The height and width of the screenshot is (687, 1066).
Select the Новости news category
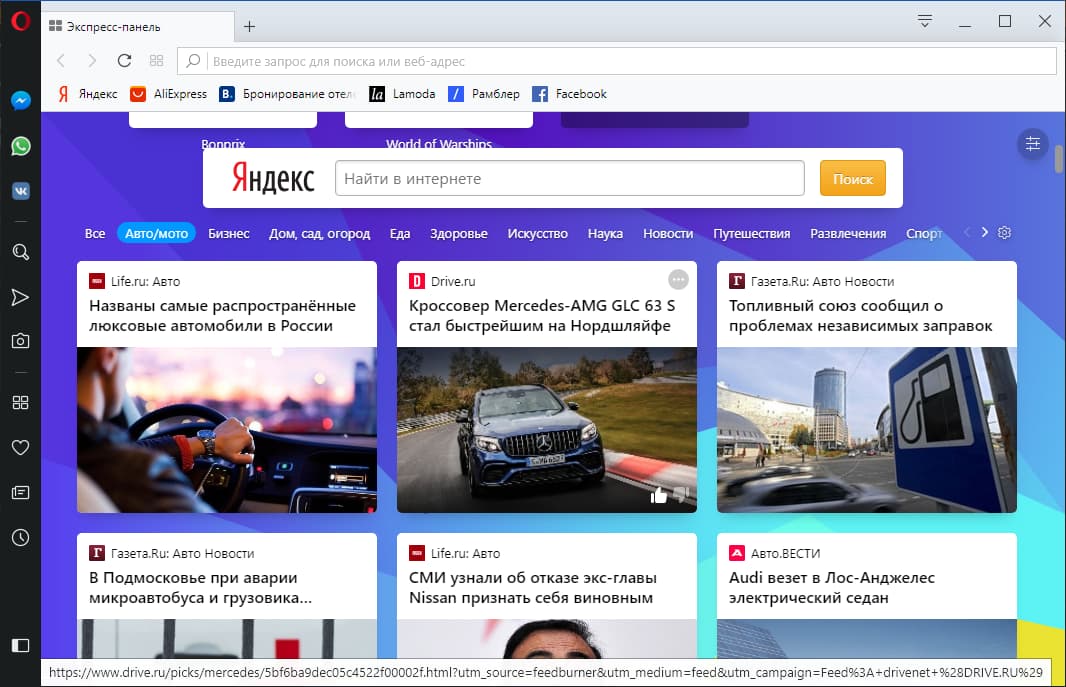668,233
